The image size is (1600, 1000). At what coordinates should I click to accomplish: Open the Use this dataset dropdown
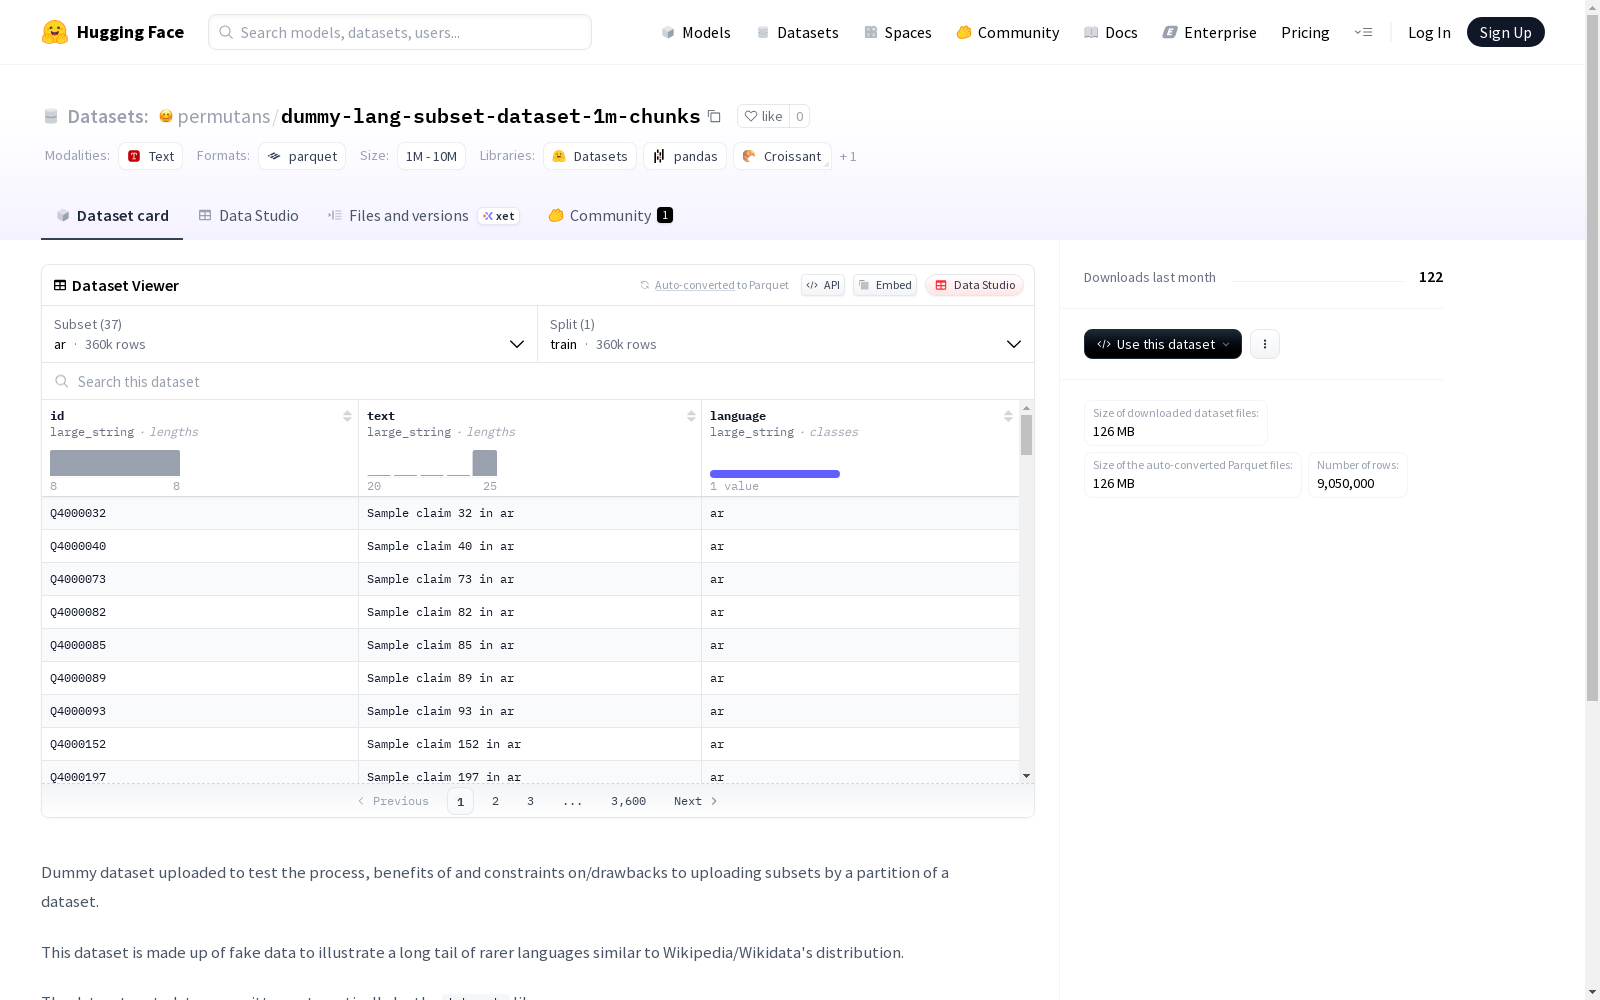pos(1163,344)
